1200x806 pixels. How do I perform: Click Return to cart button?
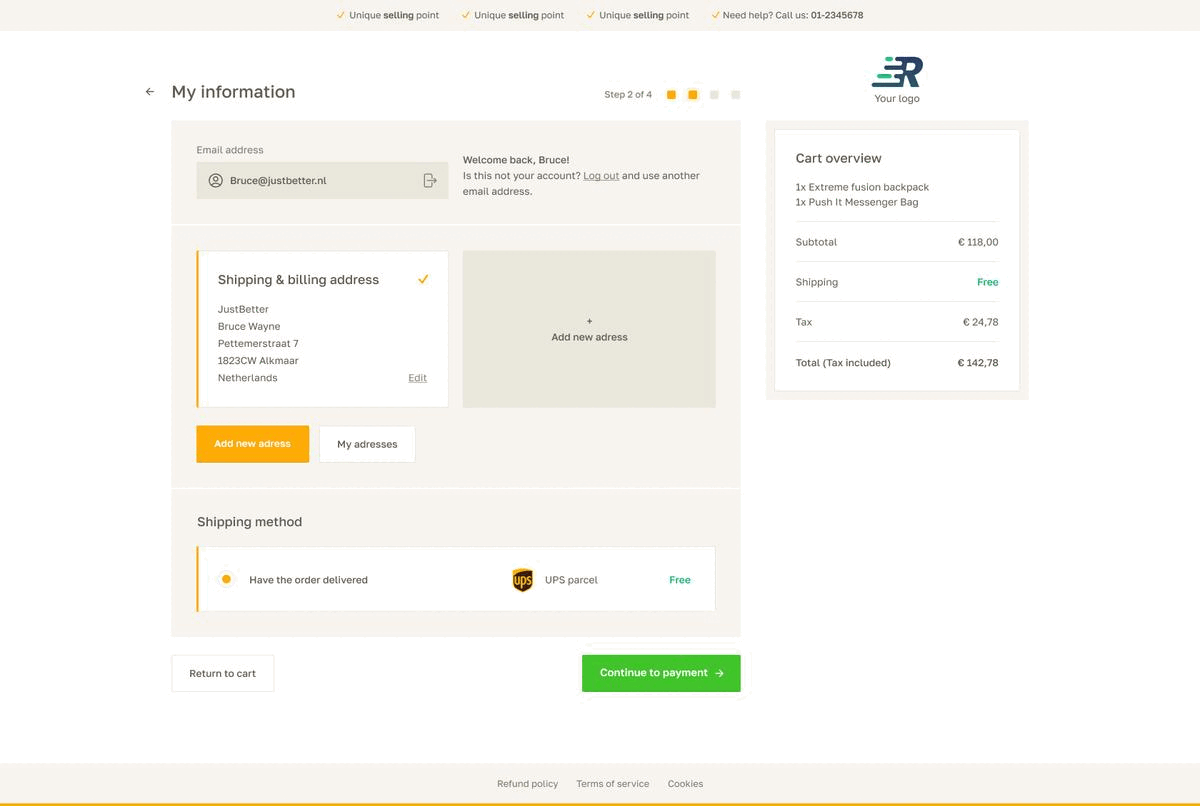[x=222, y=674]
